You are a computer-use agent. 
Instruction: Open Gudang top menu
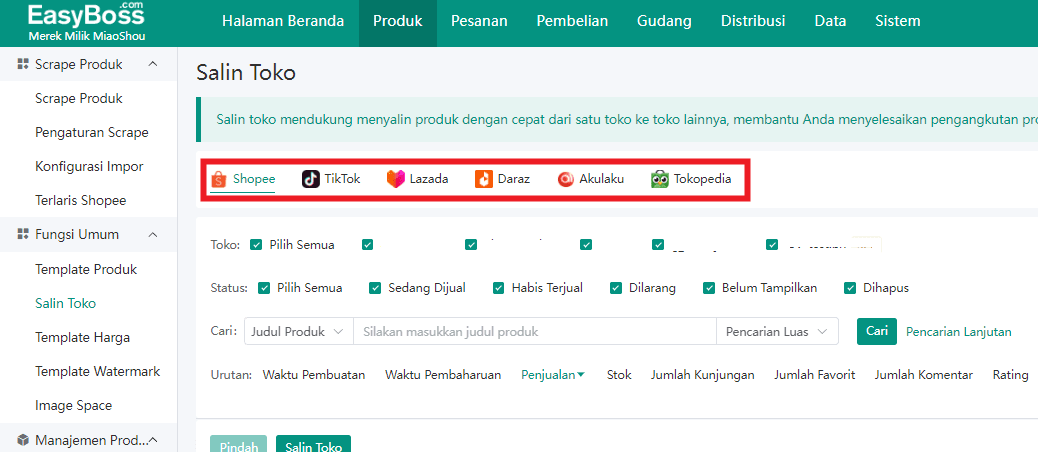(664, 21)
